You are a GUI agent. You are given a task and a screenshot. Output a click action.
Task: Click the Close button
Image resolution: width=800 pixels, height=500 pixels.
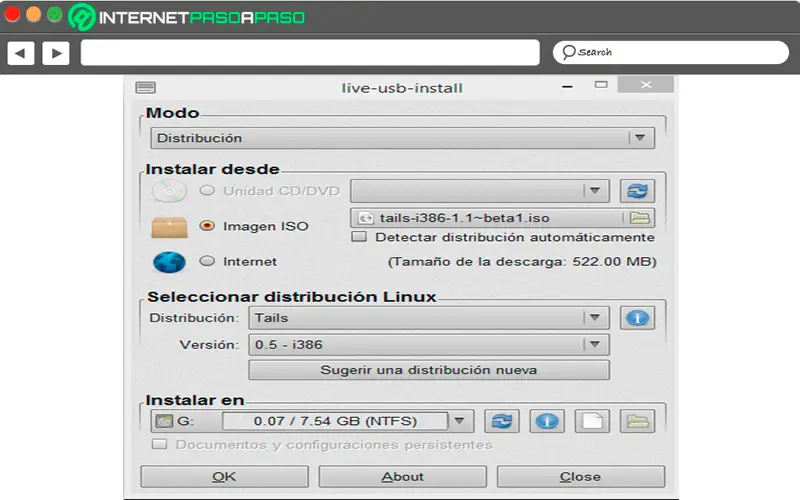(x=581, y=477)
